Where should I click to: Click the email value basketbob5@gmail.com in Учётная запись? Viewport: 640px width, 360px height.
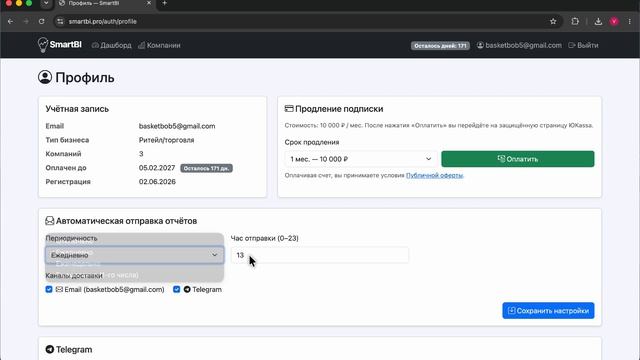[x=177, y=126]
